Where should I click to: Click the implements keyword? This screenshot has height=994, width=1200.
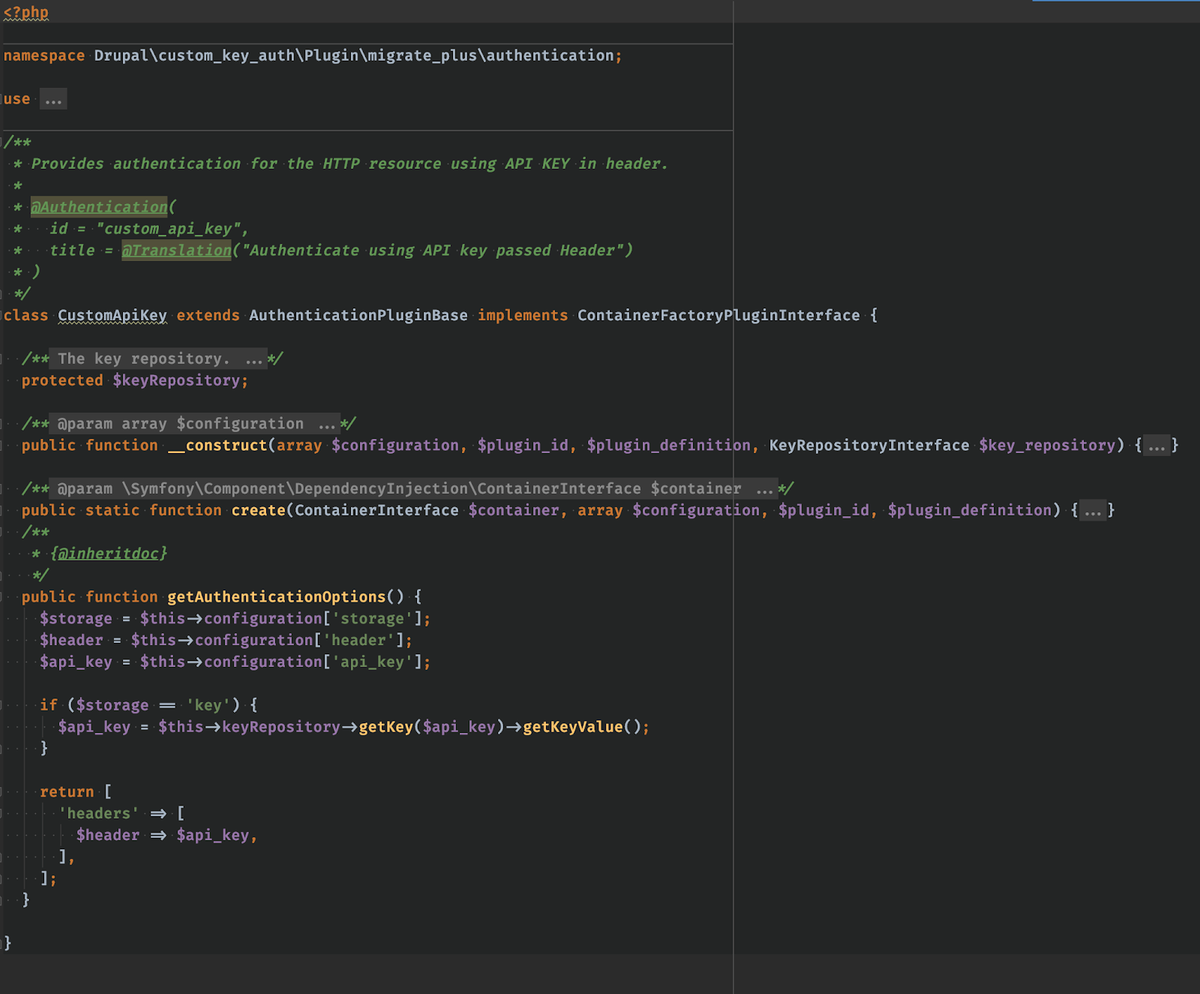(x=523, y=315)
